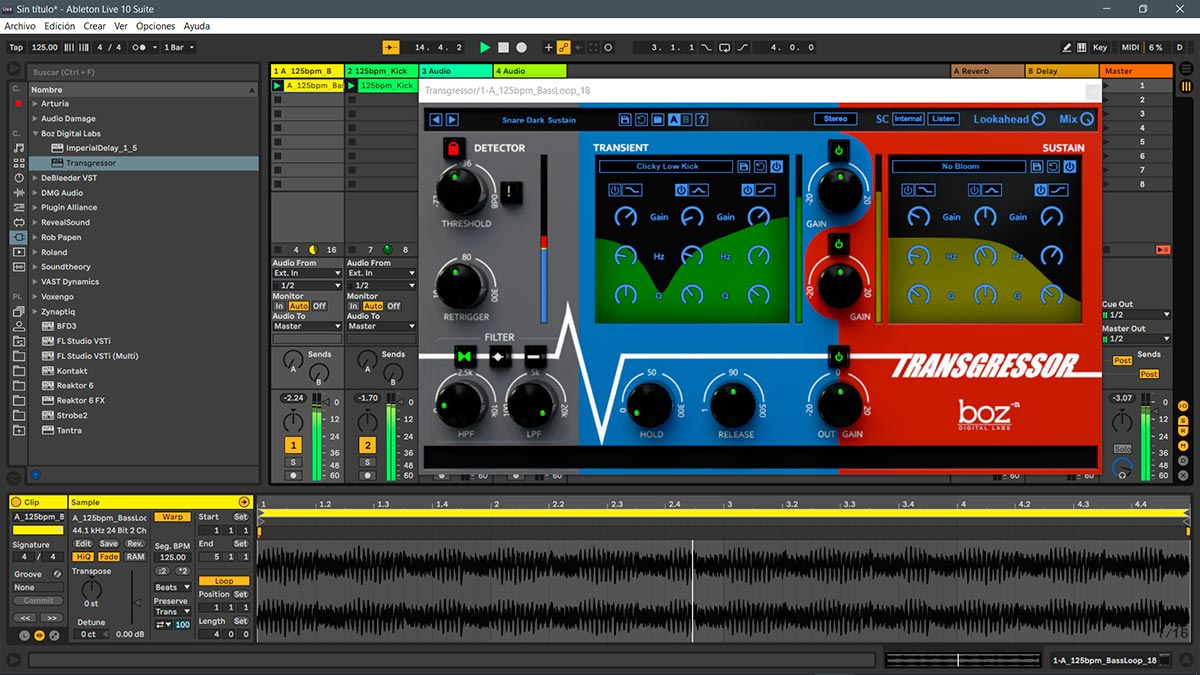The width and height of the screenshot is (1200, 675).
Task: Stop playback using the transport Stop button
Action: [x=503, y=47]
